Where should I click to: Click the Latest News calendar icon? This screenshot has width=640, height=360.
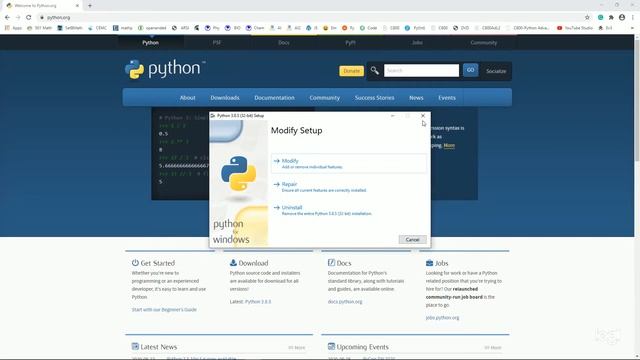click(x=135, y=346)
